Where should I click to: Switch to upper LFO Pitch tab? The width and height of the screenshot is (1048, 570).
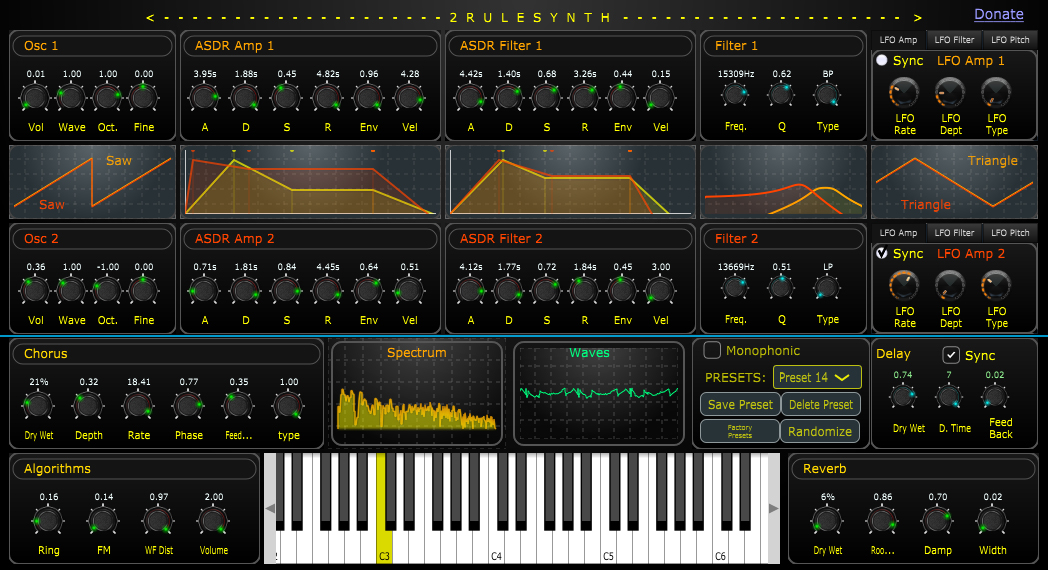pos(1010,40)
